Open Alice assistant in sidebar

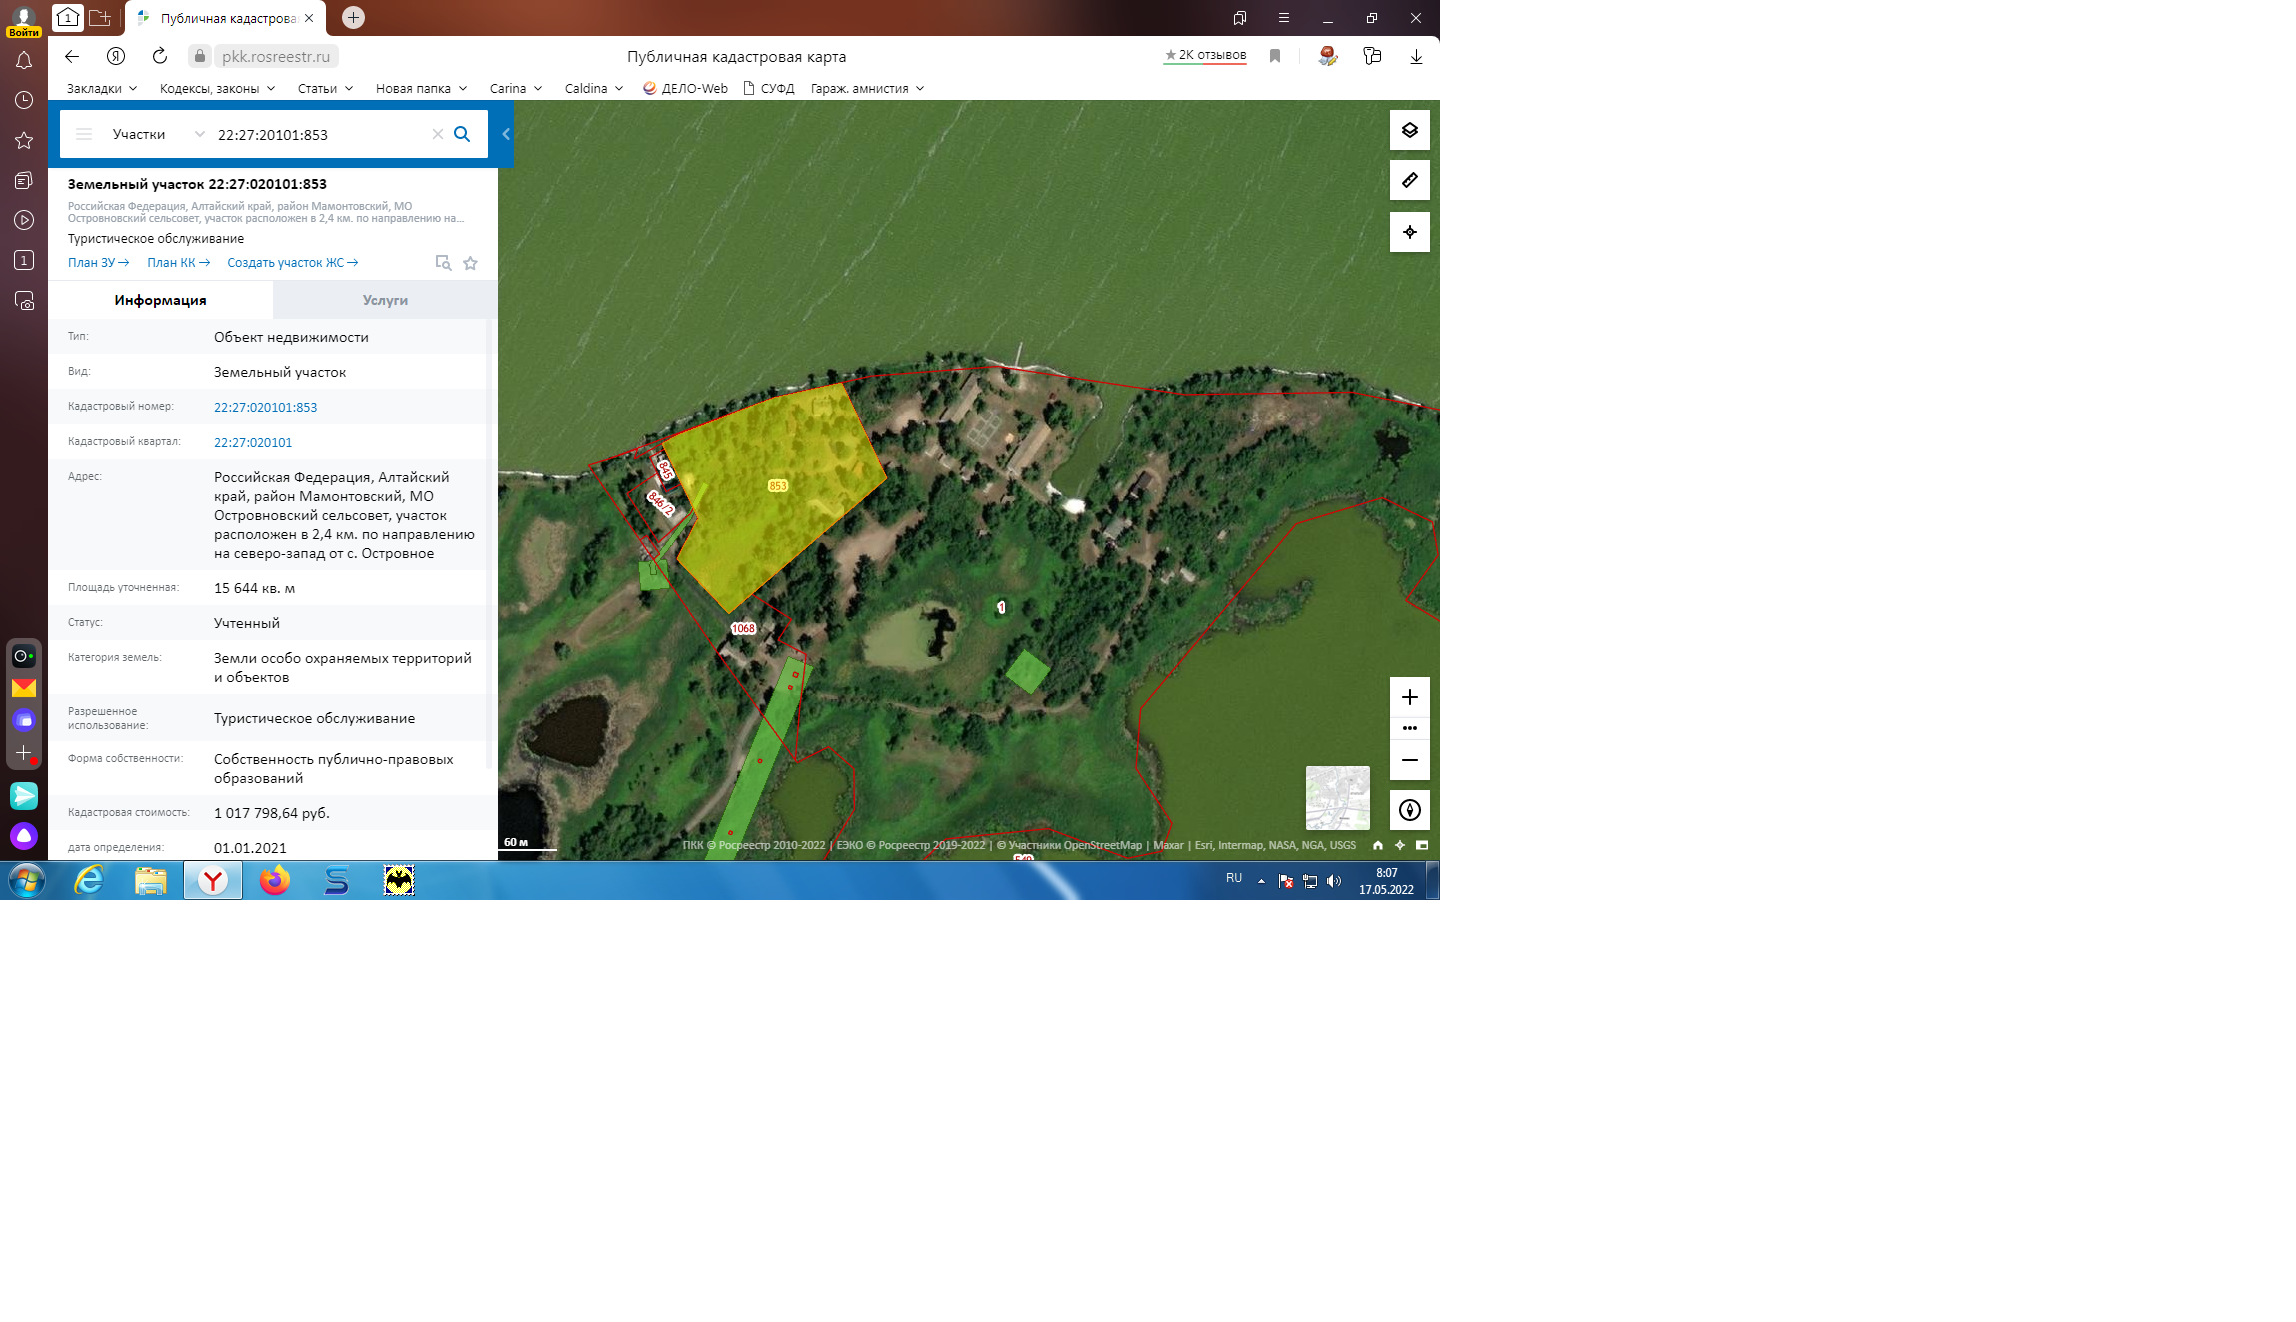(24, 835)
